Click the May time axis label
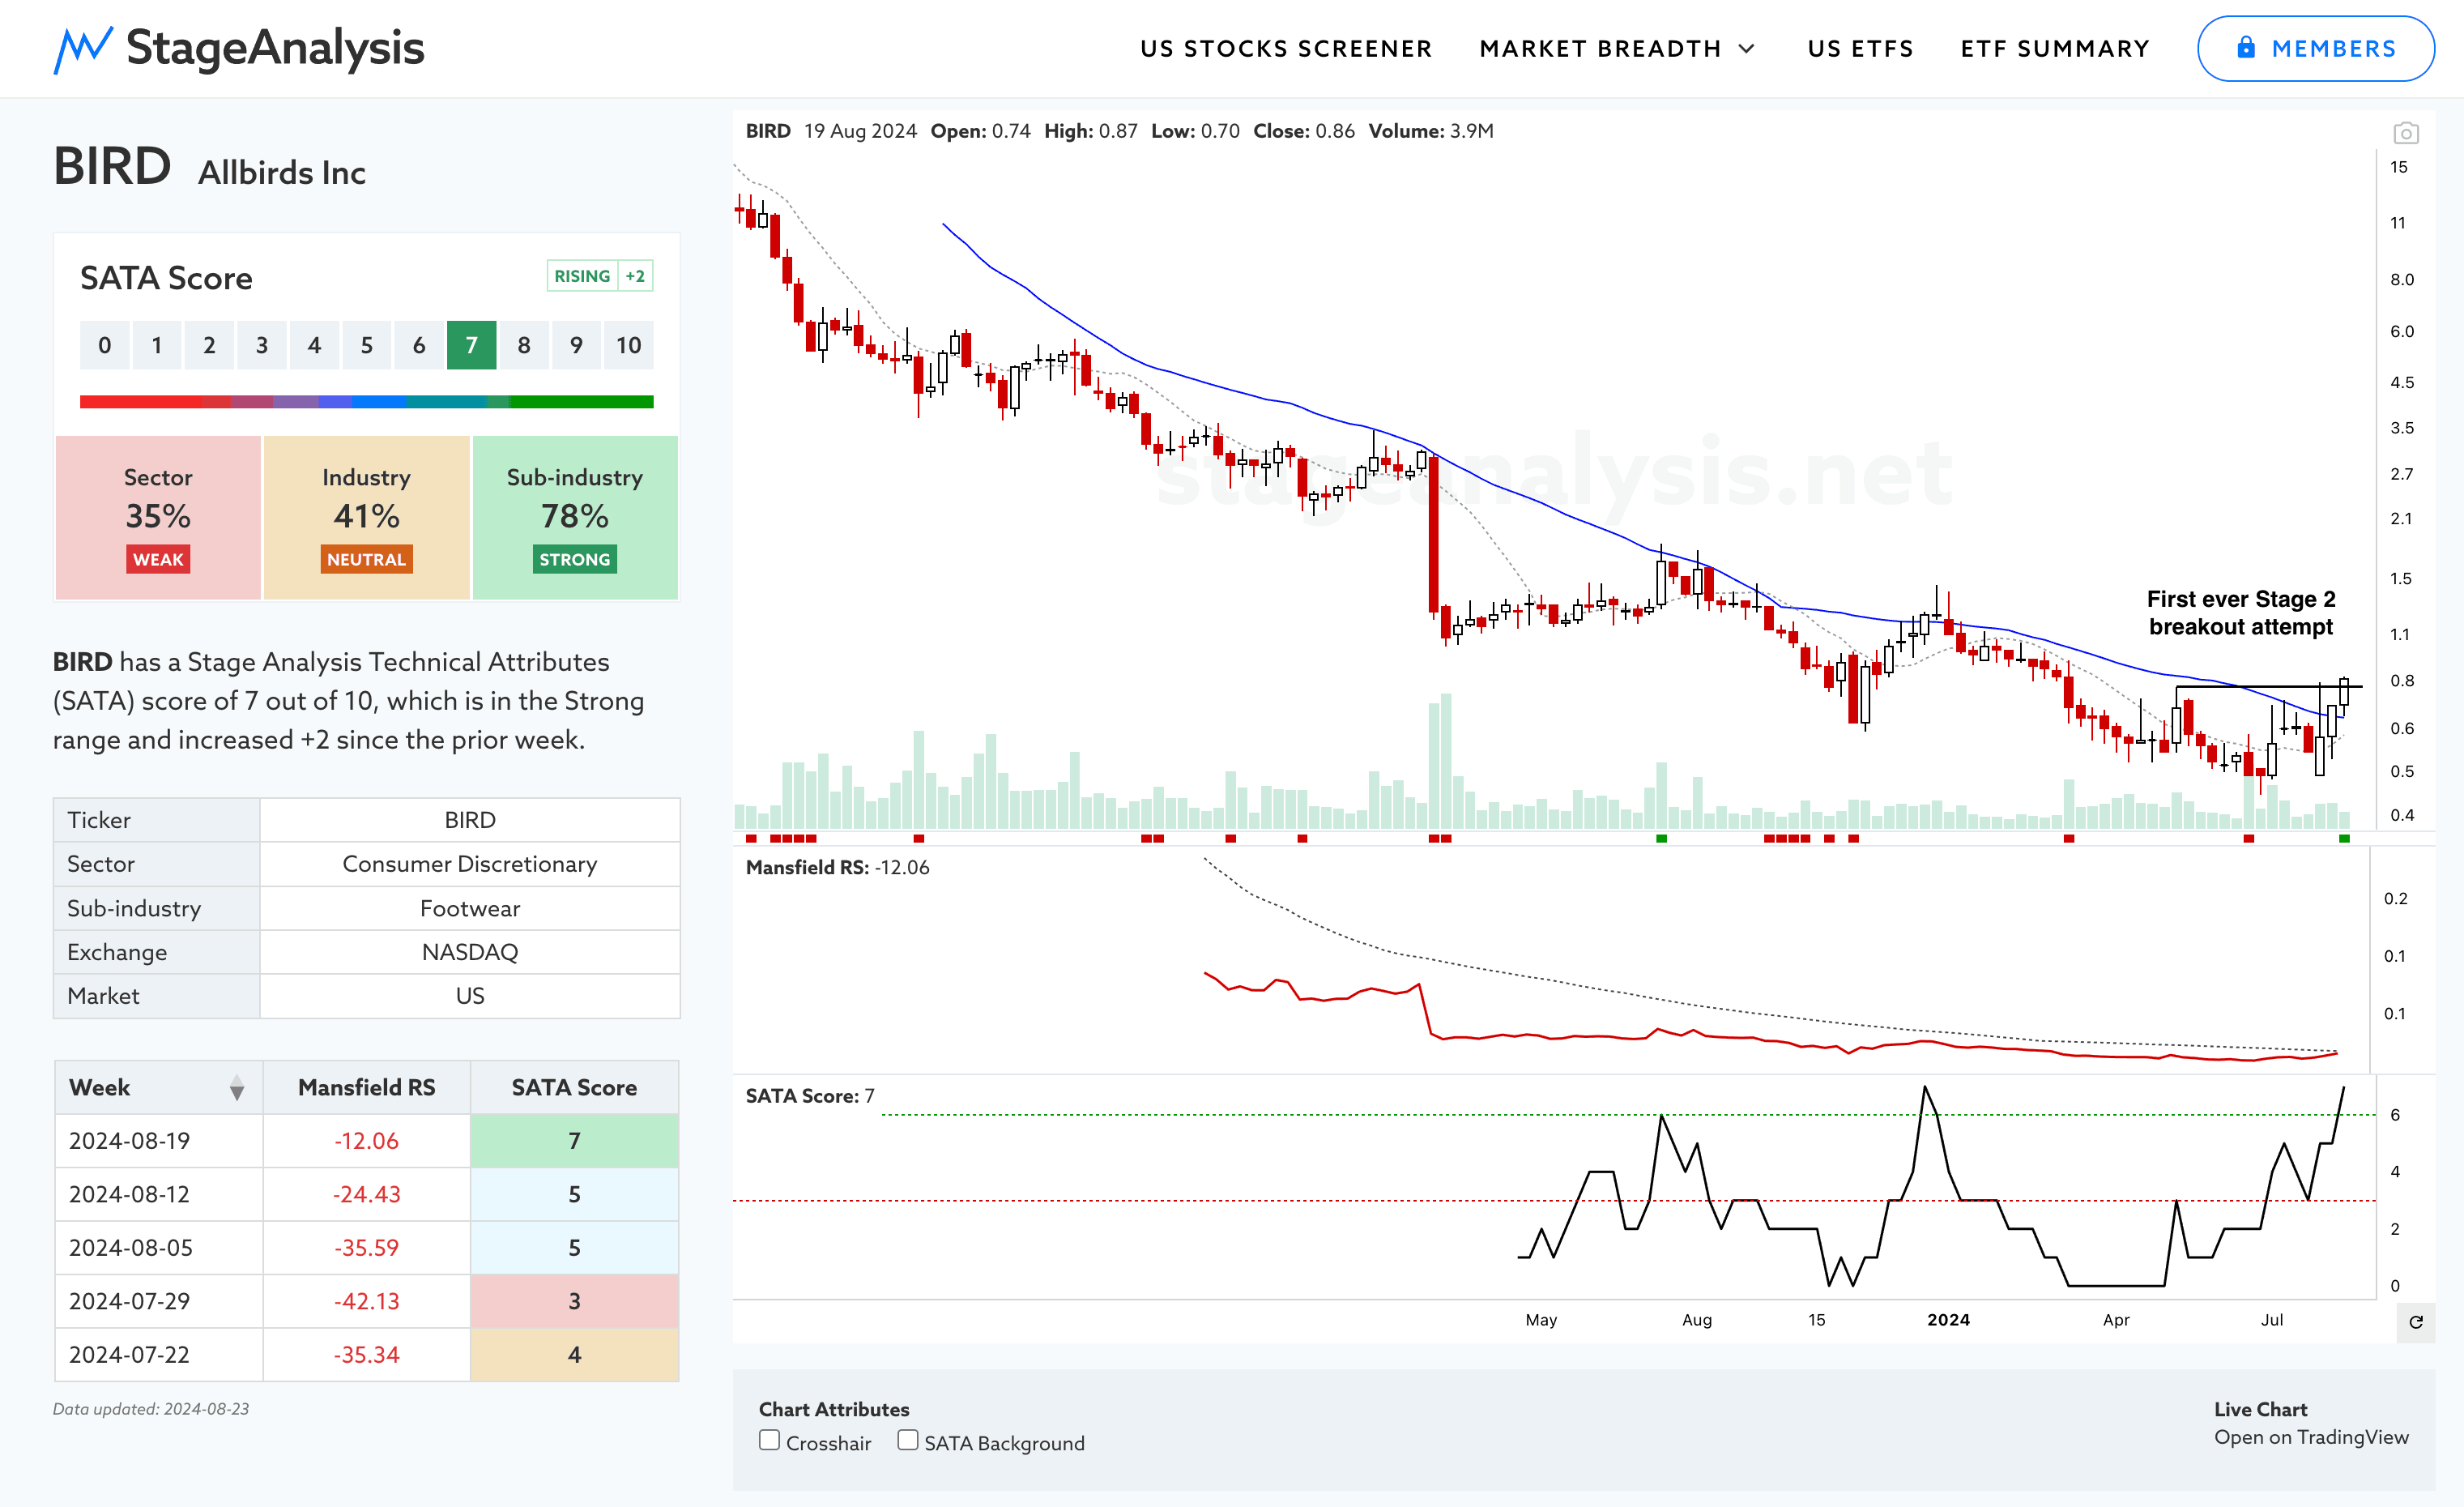Image resolution: width=2464 pixels, height=1507 pixels. point(1541,1320)
